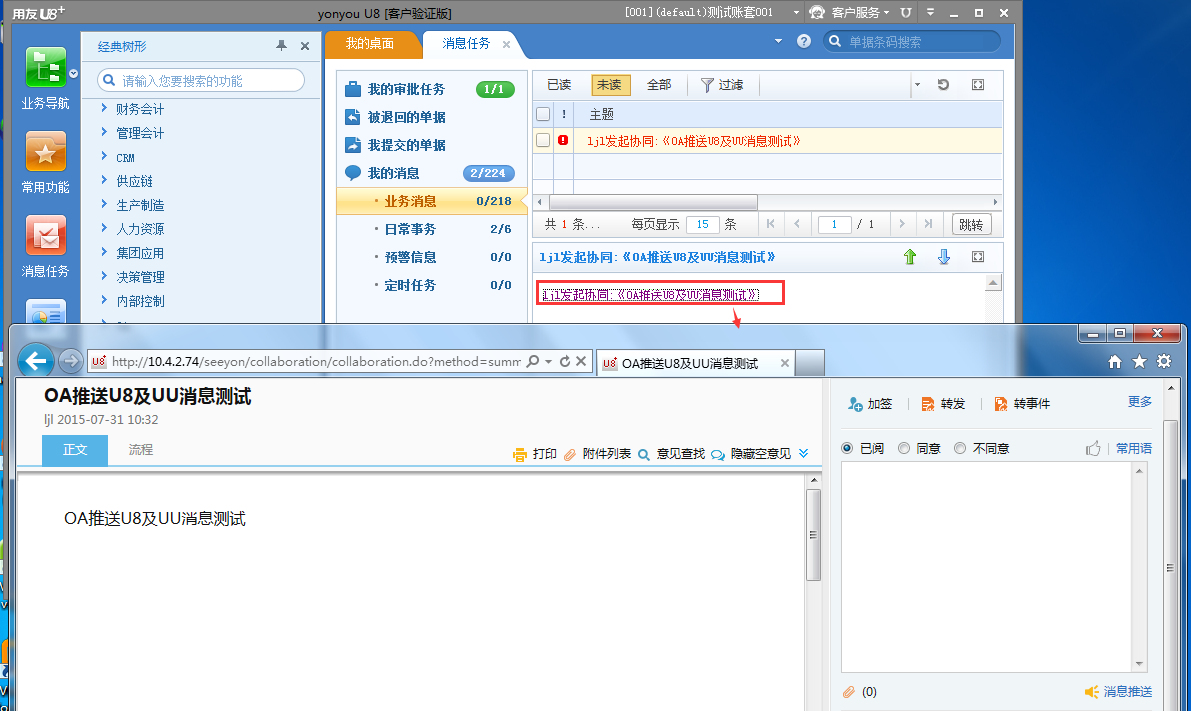Expand the CRM tree node

pos(104,156)
